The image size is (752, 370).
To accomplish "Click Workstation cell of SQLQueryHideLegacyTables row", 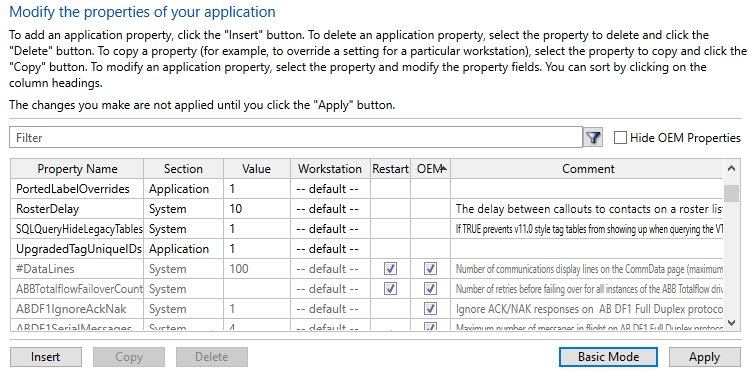I will [x=330, y=229].
